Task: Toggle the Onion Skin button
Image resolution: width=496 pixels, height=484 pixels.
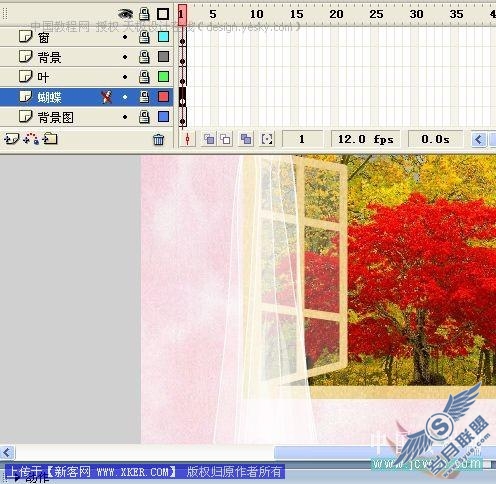Action: click(209, 139)
